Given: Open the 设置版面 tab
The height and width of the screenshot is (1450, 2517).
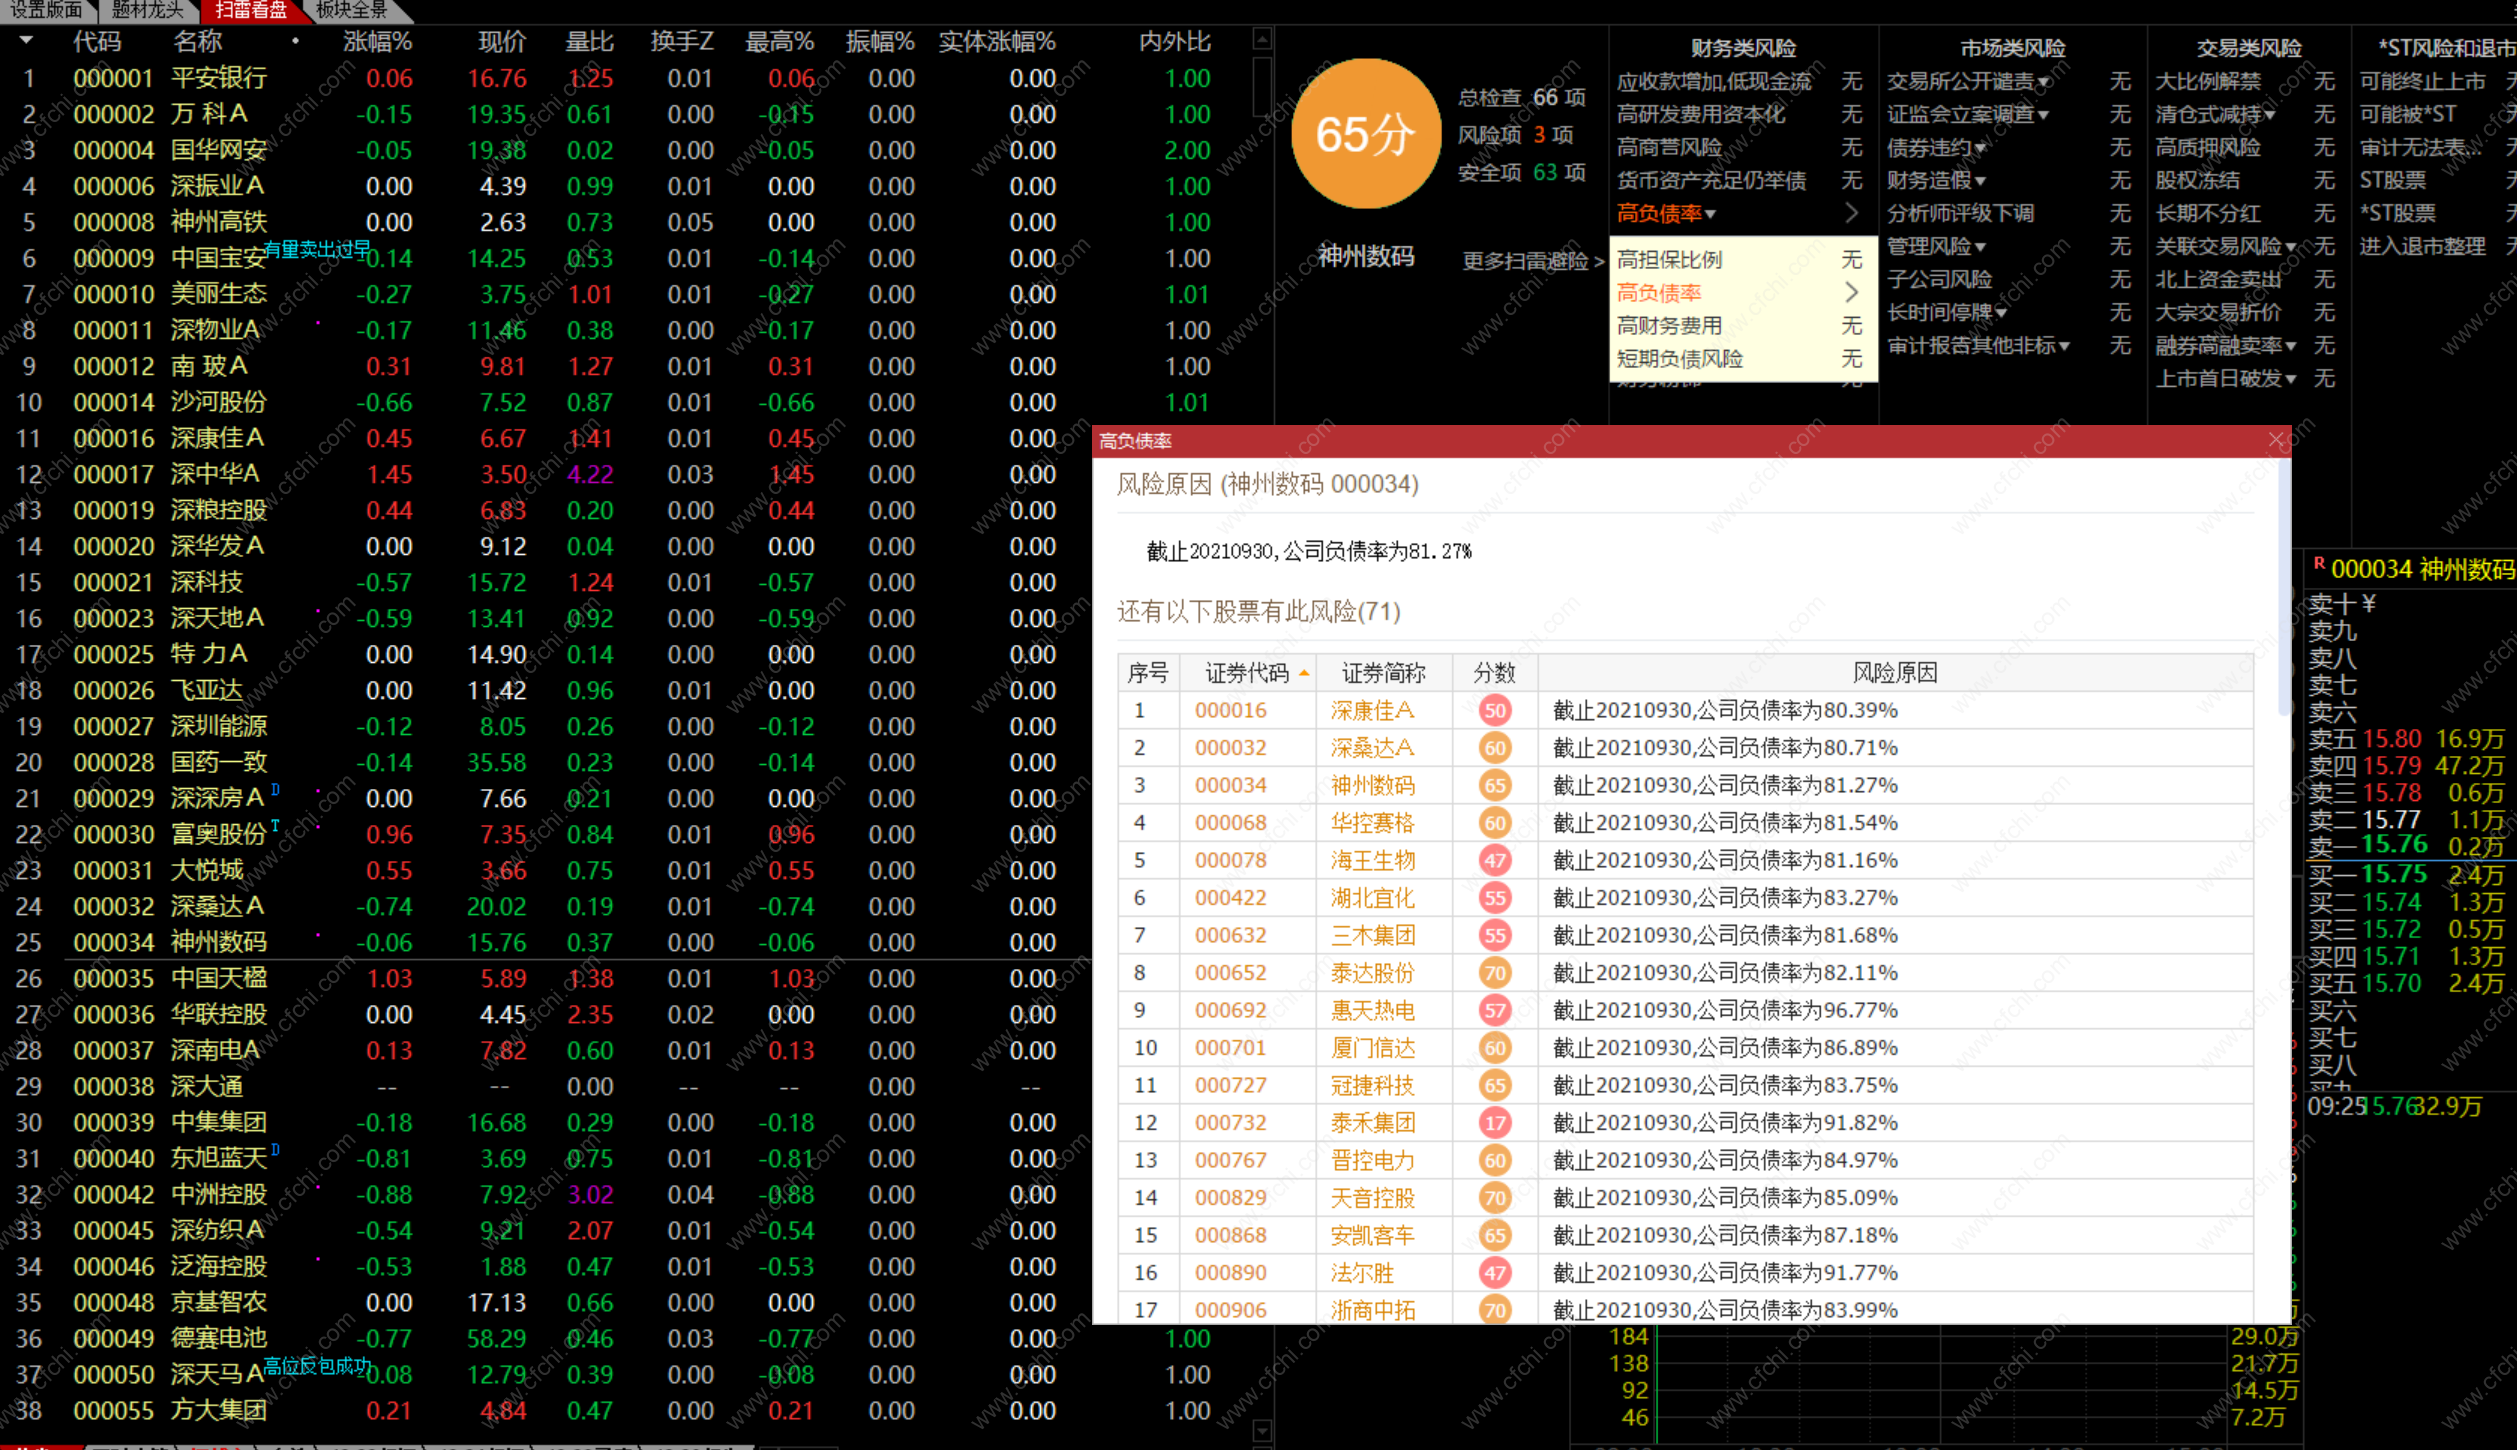Looking at the screenshot, I should 45,10.
